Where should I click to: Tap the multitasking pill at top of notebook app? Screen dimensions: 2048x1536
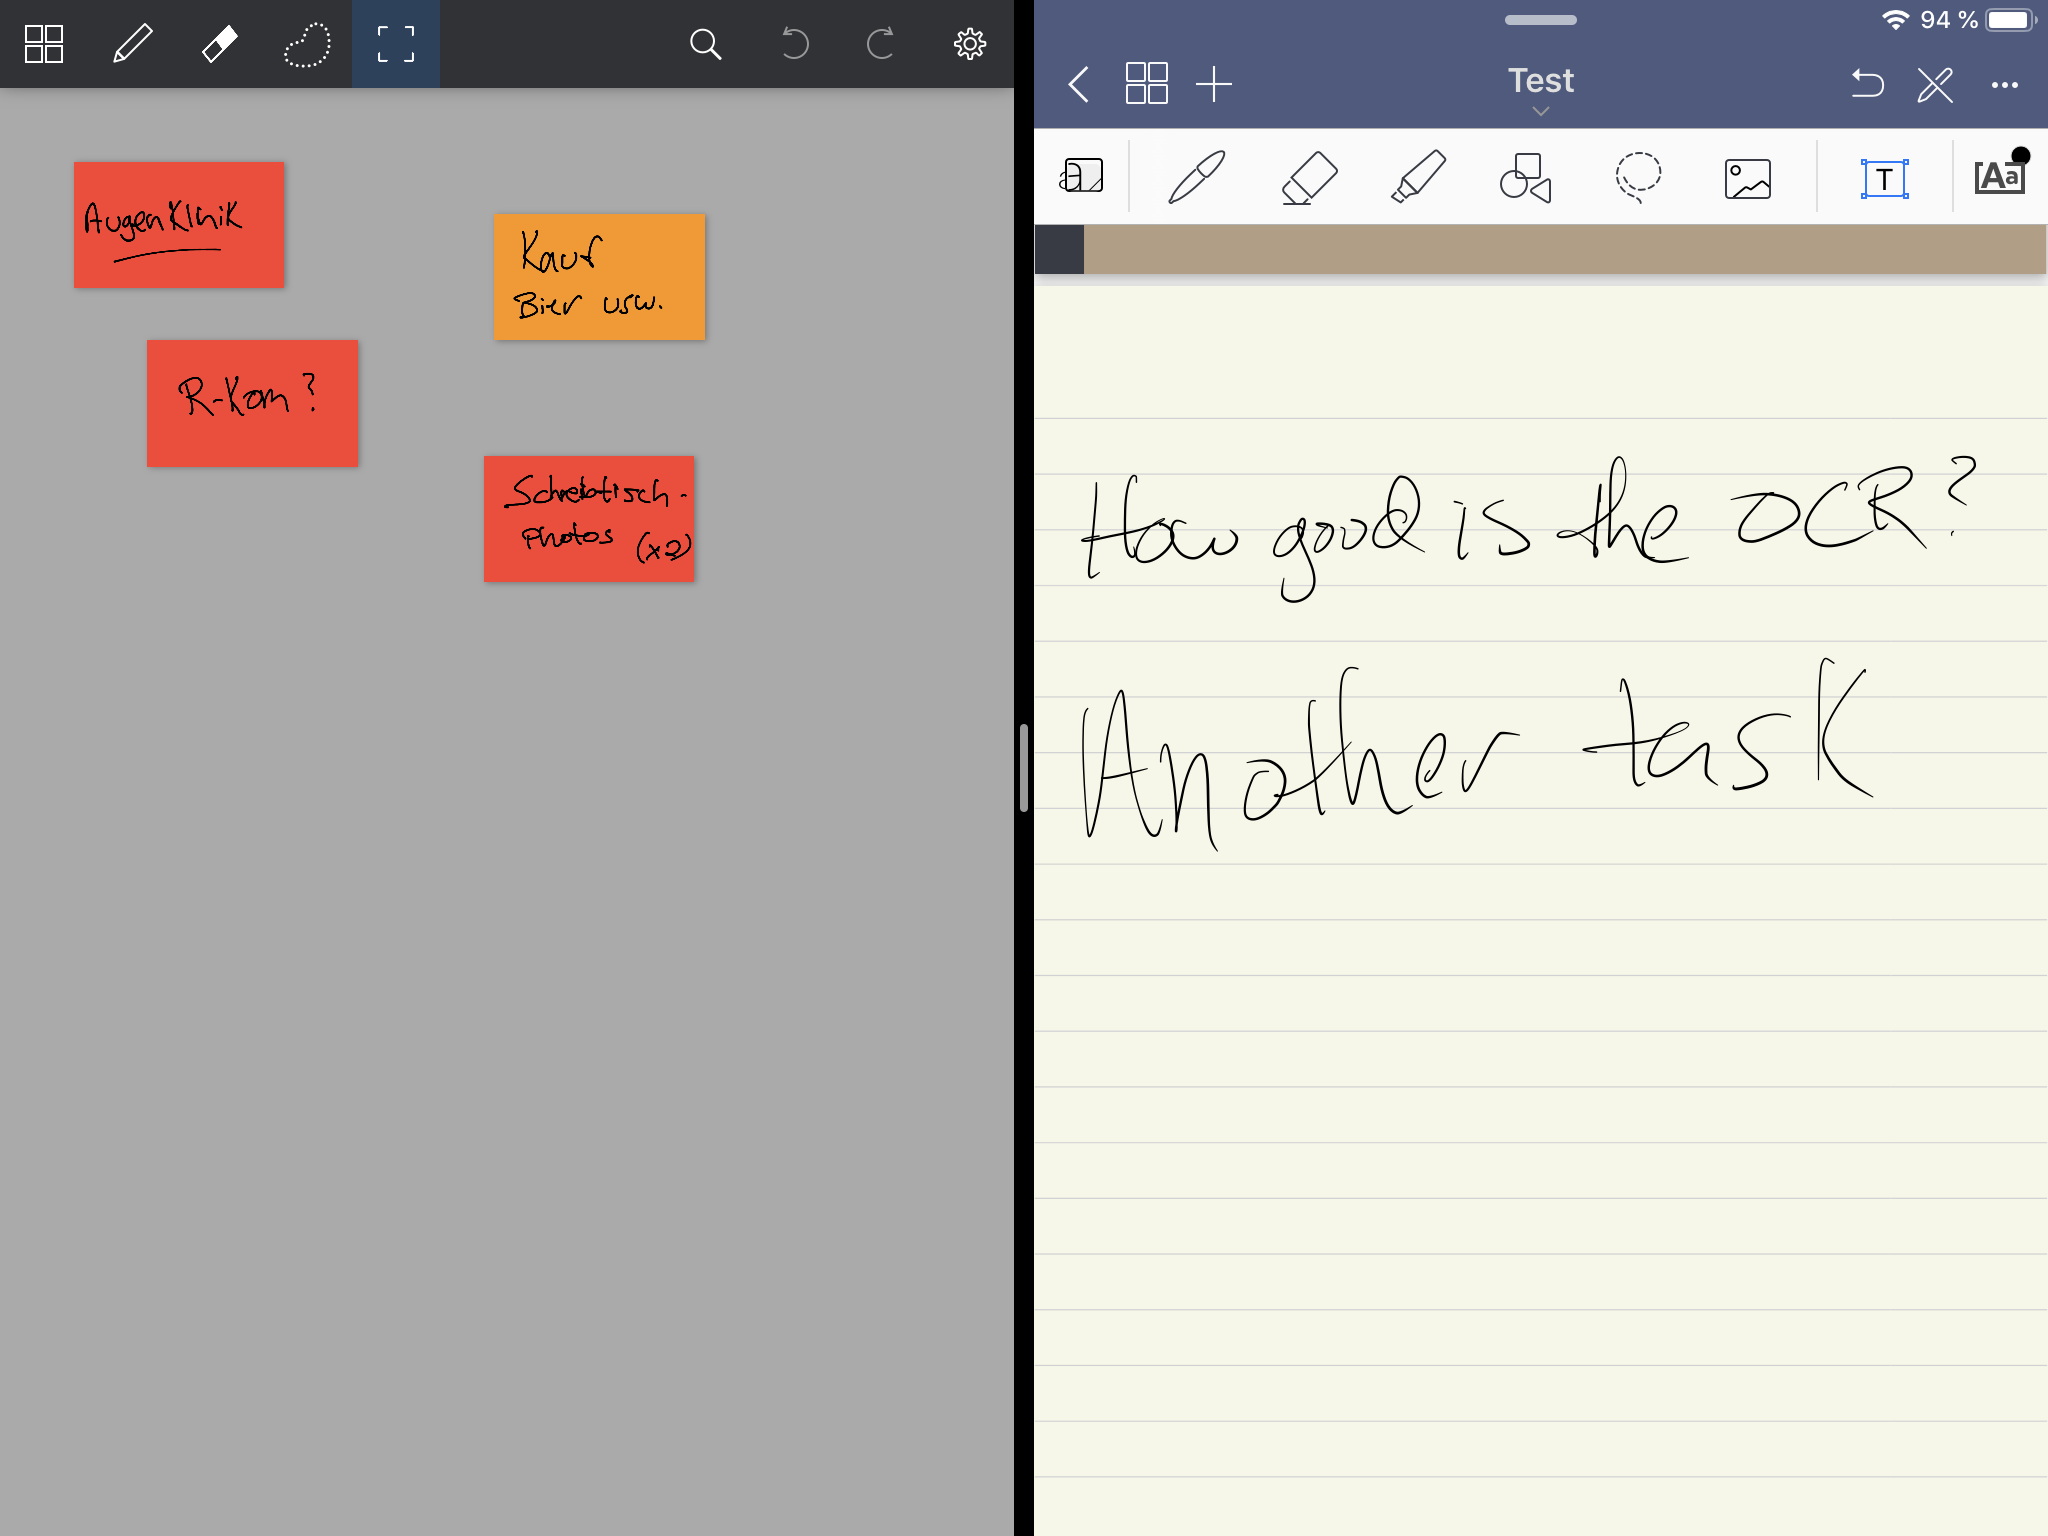(1541, 20)
